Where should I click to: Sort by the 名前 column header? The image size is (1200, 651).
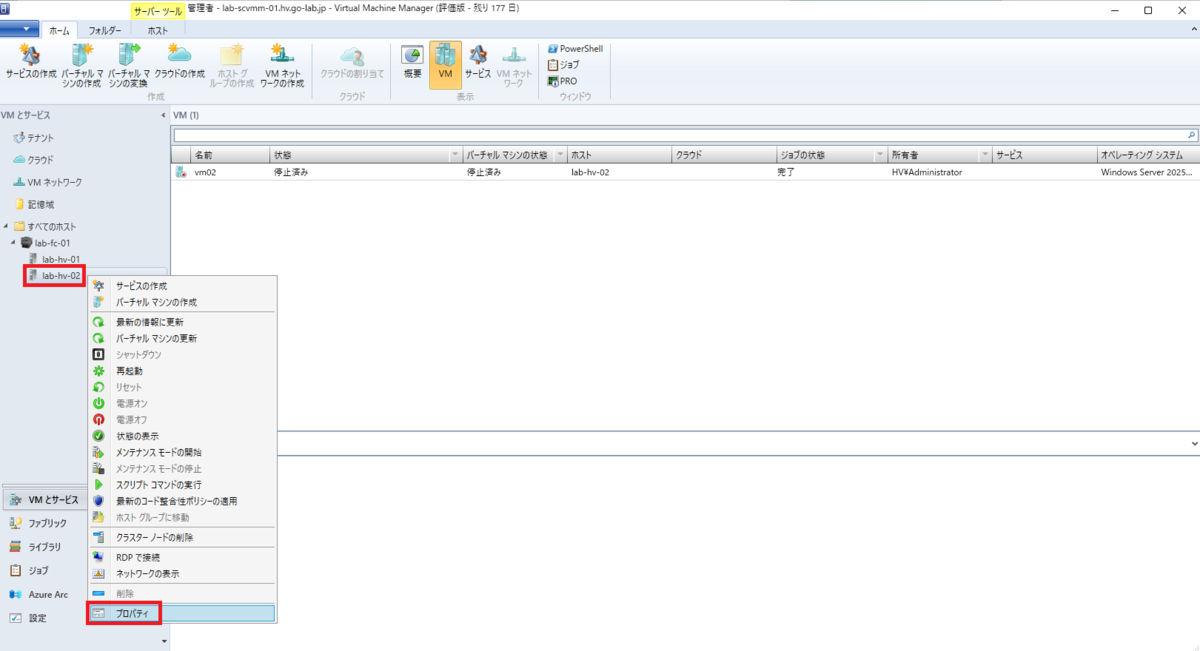click(x=230, y=156)
